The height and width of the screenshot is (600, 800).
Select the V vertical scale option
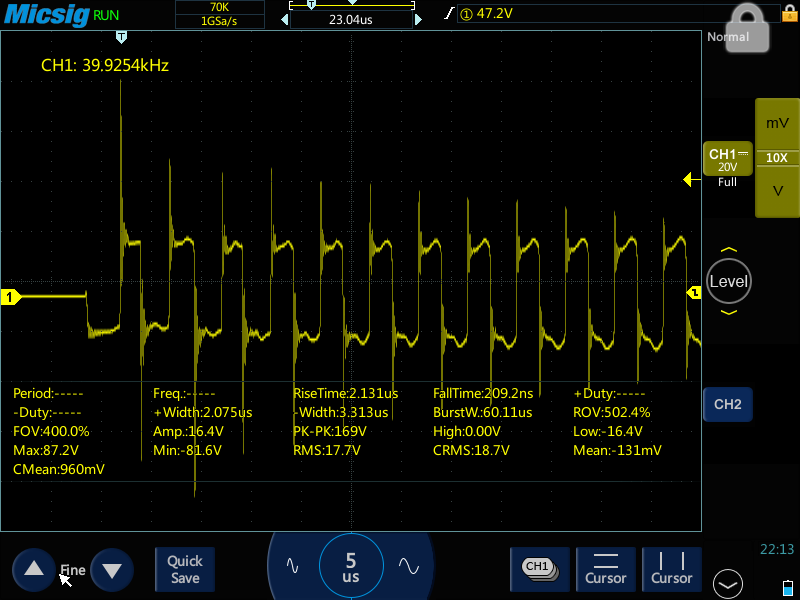coord(777,191)
